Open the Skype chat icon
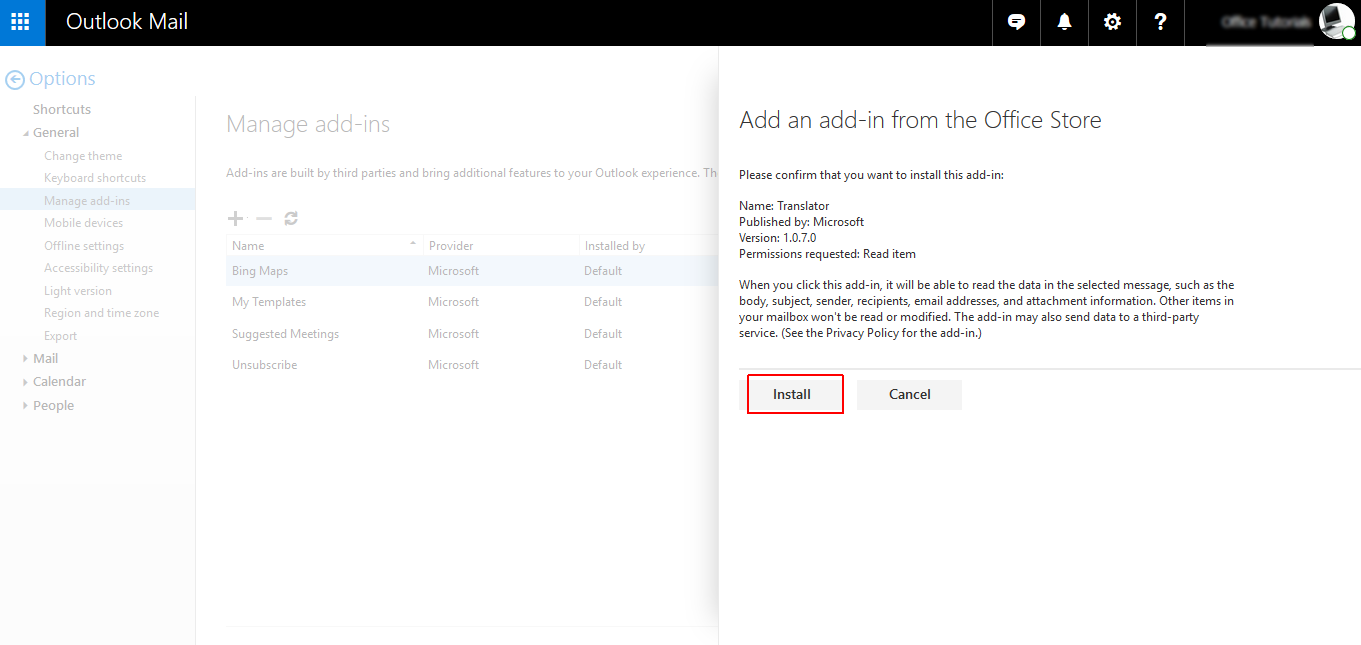Image resolution: width=1361 pixels, height=645 pixels. [x=1016, y=22]
